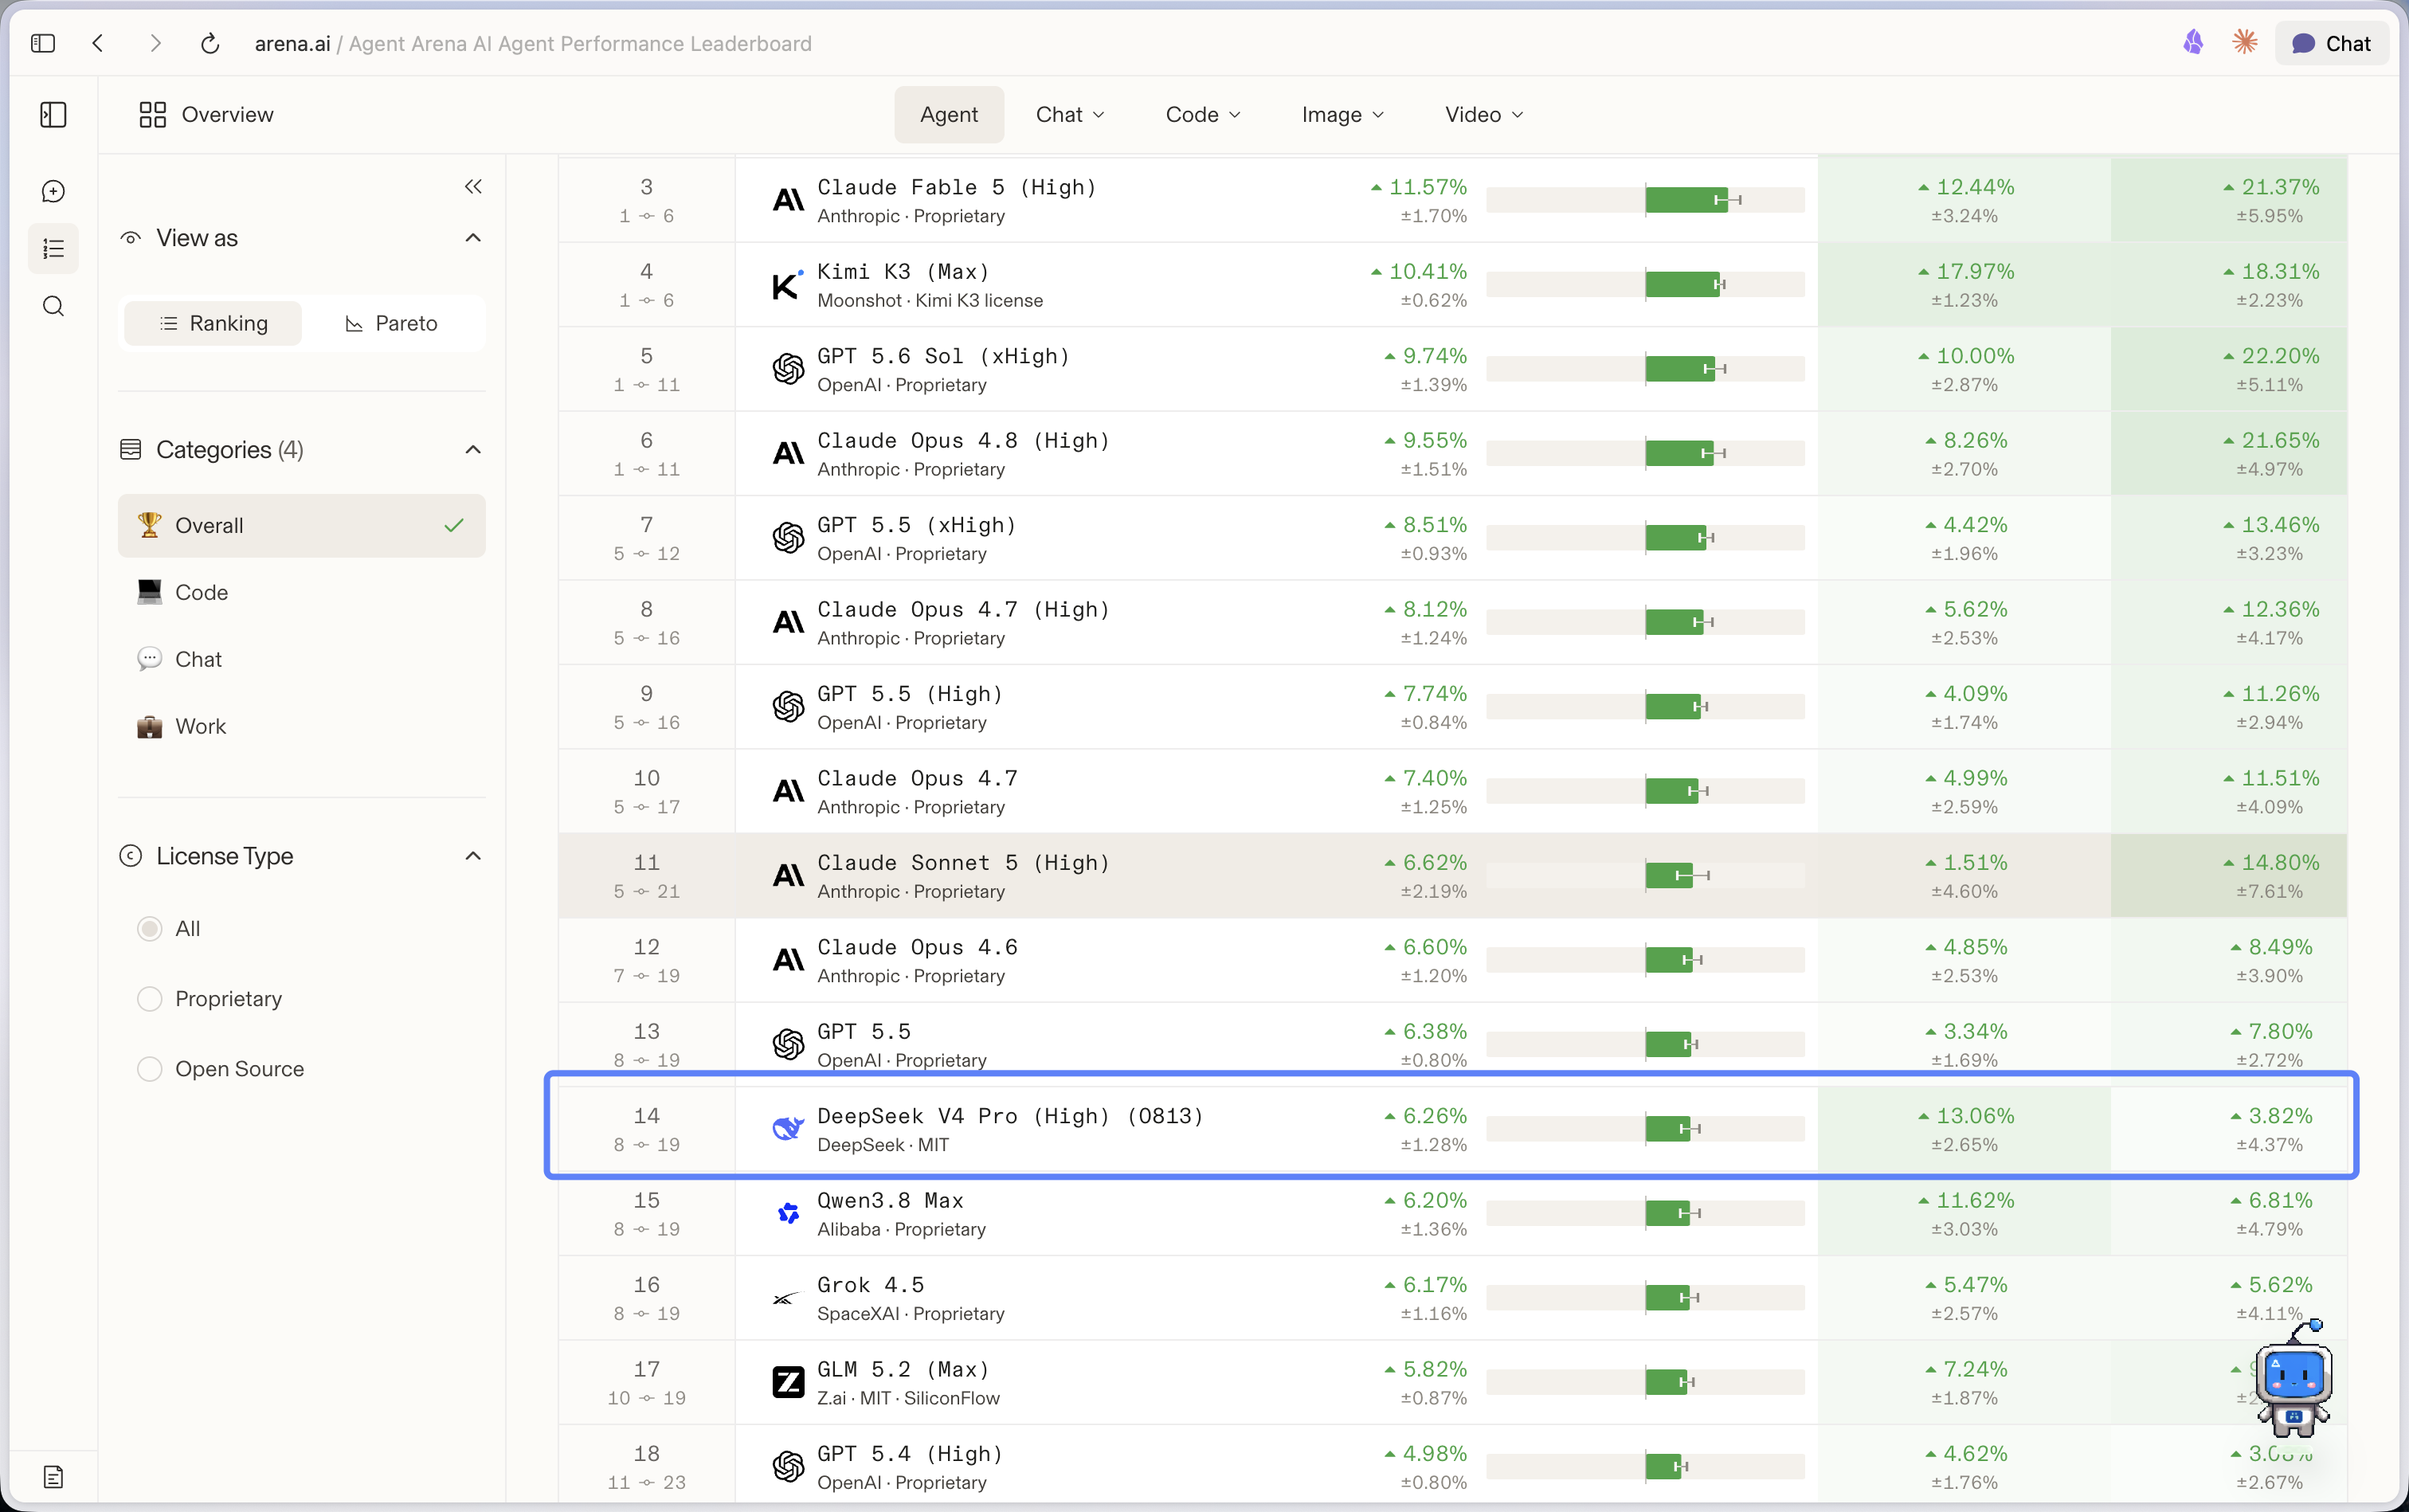The image size is (2409, 1512).
Task: Switch to Ranking view
Action: coord(213,323)
